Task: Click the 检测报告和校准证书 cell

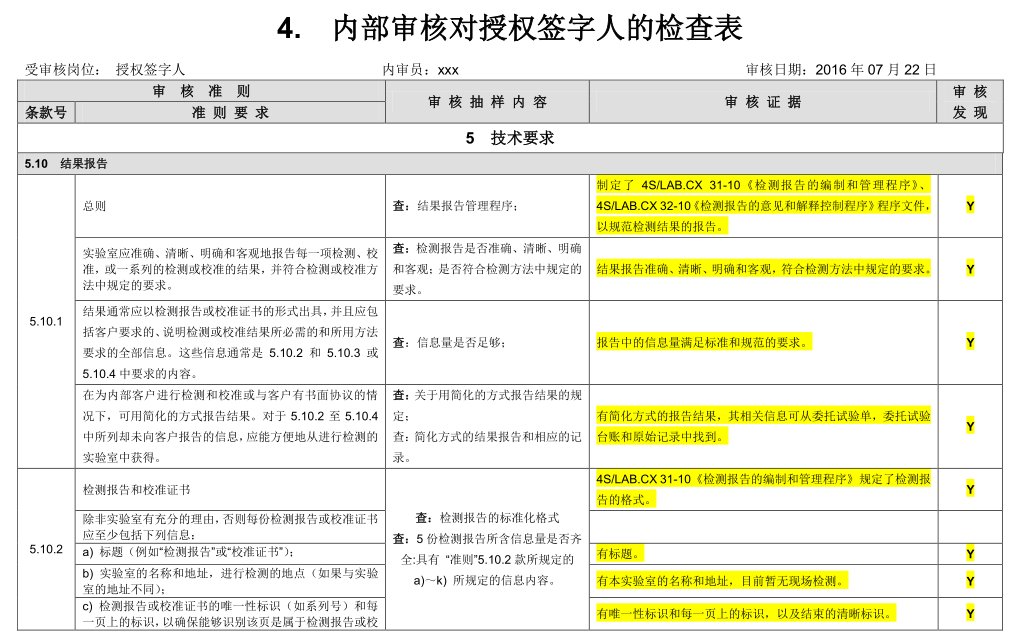Action: click(137, 489)
